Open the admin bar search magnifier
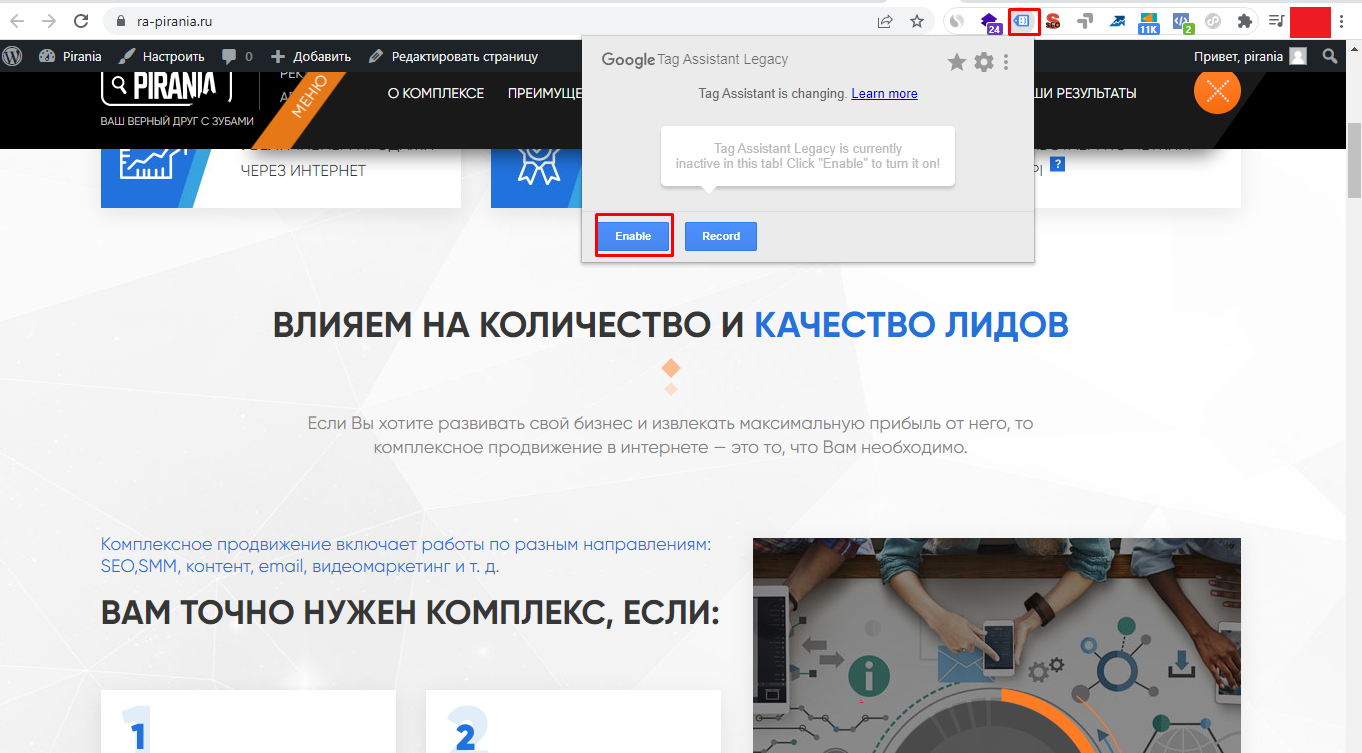 [x=1329, y=57]
